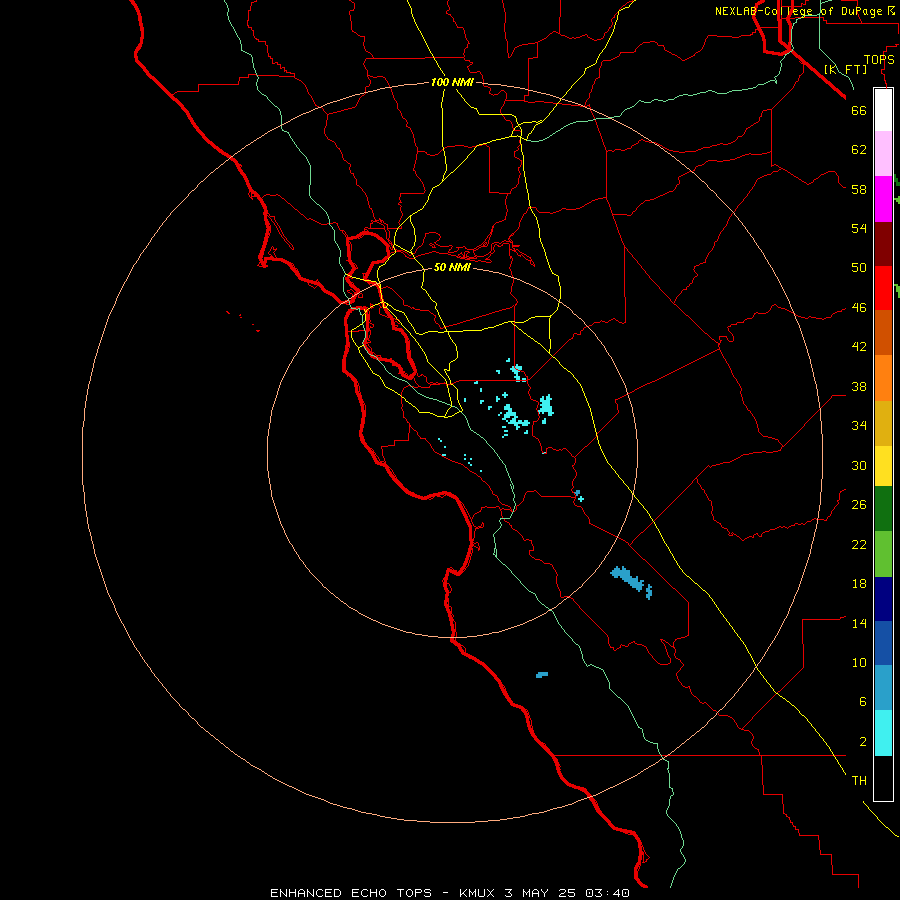Click legend value "34"
Image resolution: width=900 pixels, height=900 pixels.
pyautogui.click(x=859, y=426)
